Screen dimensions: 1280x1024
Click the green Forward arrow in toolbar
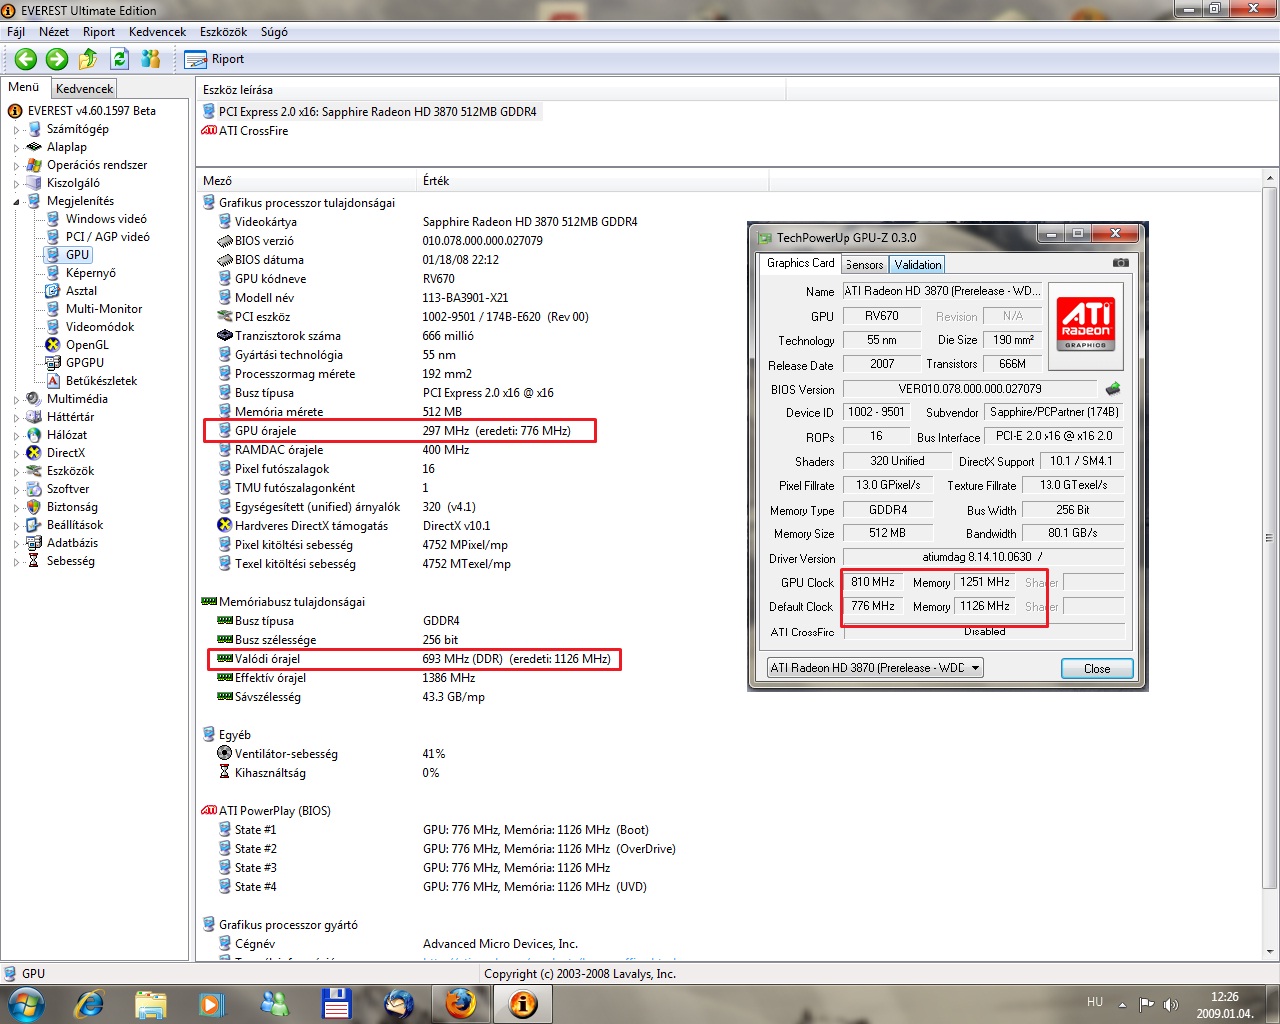pos(57,59)
